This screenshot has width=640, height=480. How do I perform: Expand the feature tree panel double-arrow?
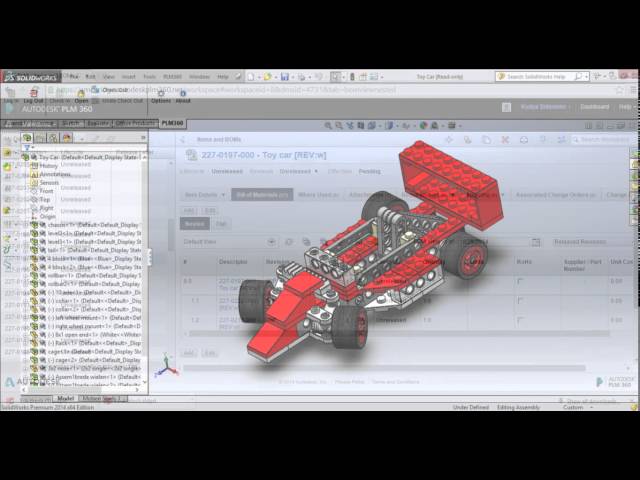[143, 138]
